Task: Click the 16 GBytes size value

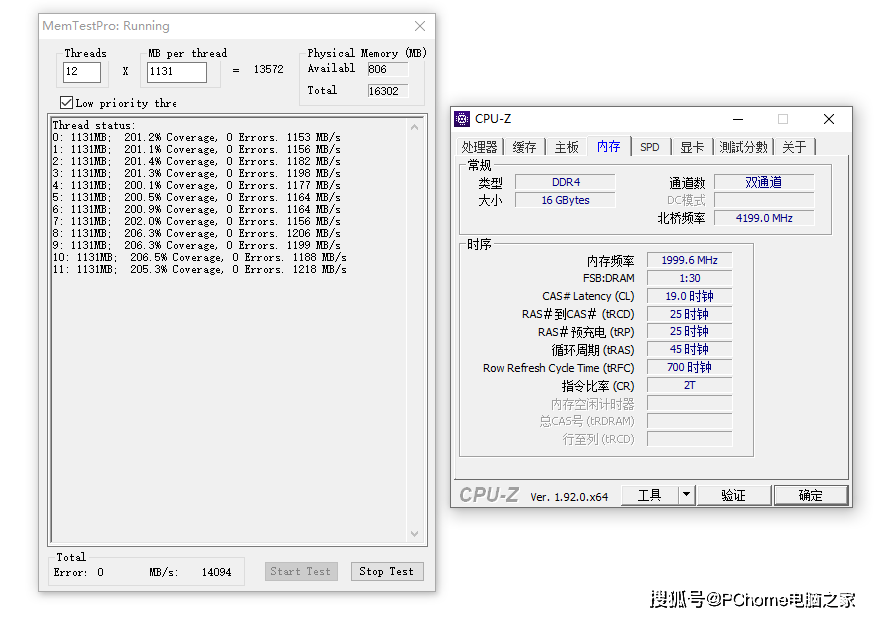Action: [x=565, y=200]
